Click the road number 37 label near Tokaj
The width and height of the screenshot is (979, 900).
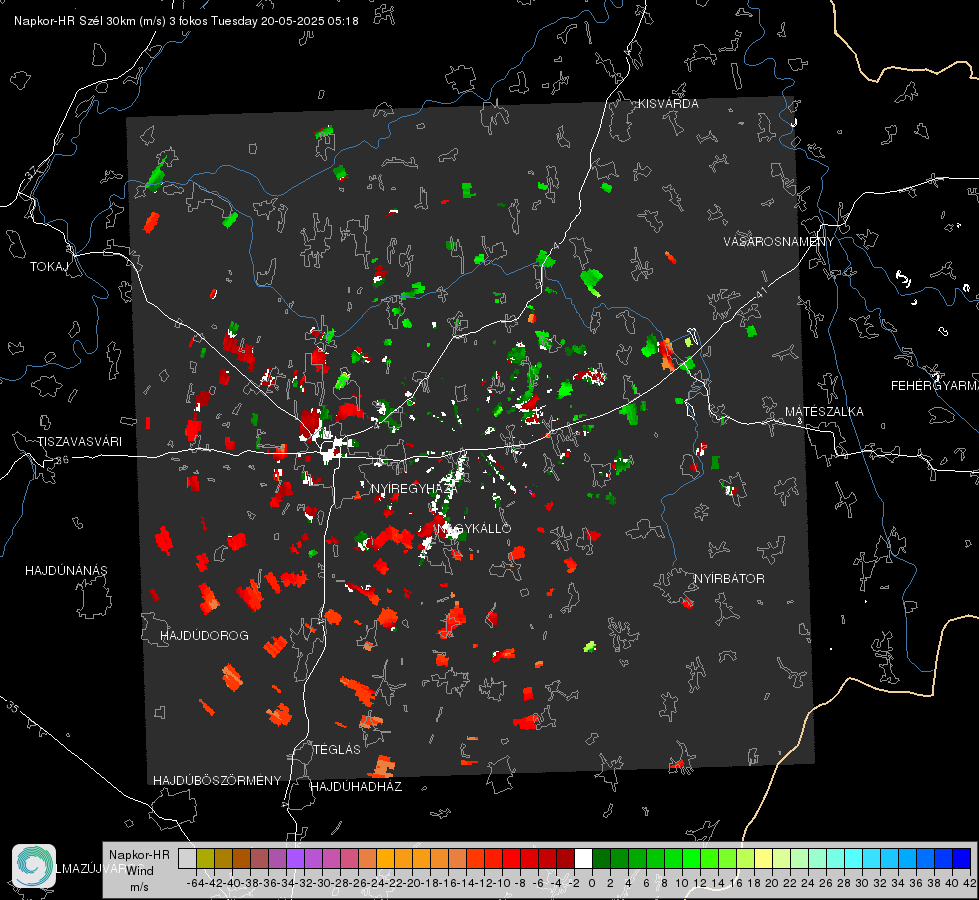click(32, 172)
